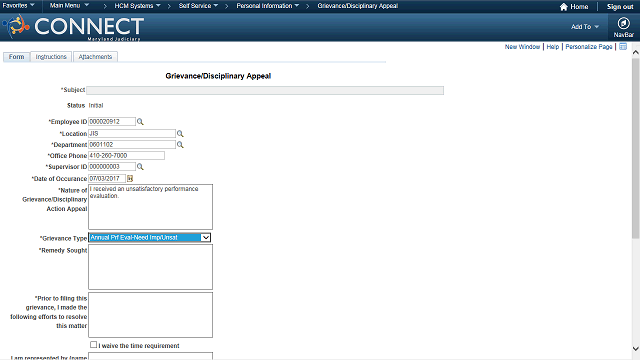Open the Help link
This screenshot has height=360, width=640.
point(553,47)
